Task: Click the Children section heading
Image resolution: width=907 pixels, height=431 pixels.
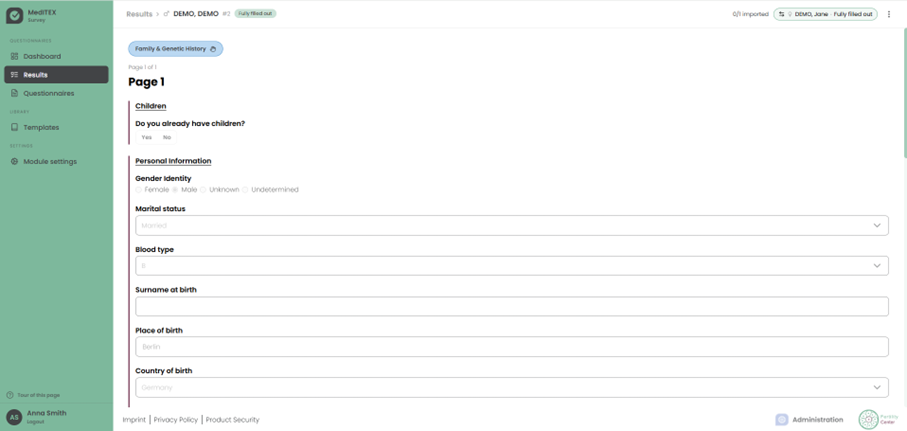Action: pyautogui.click(x=151, y=106)
